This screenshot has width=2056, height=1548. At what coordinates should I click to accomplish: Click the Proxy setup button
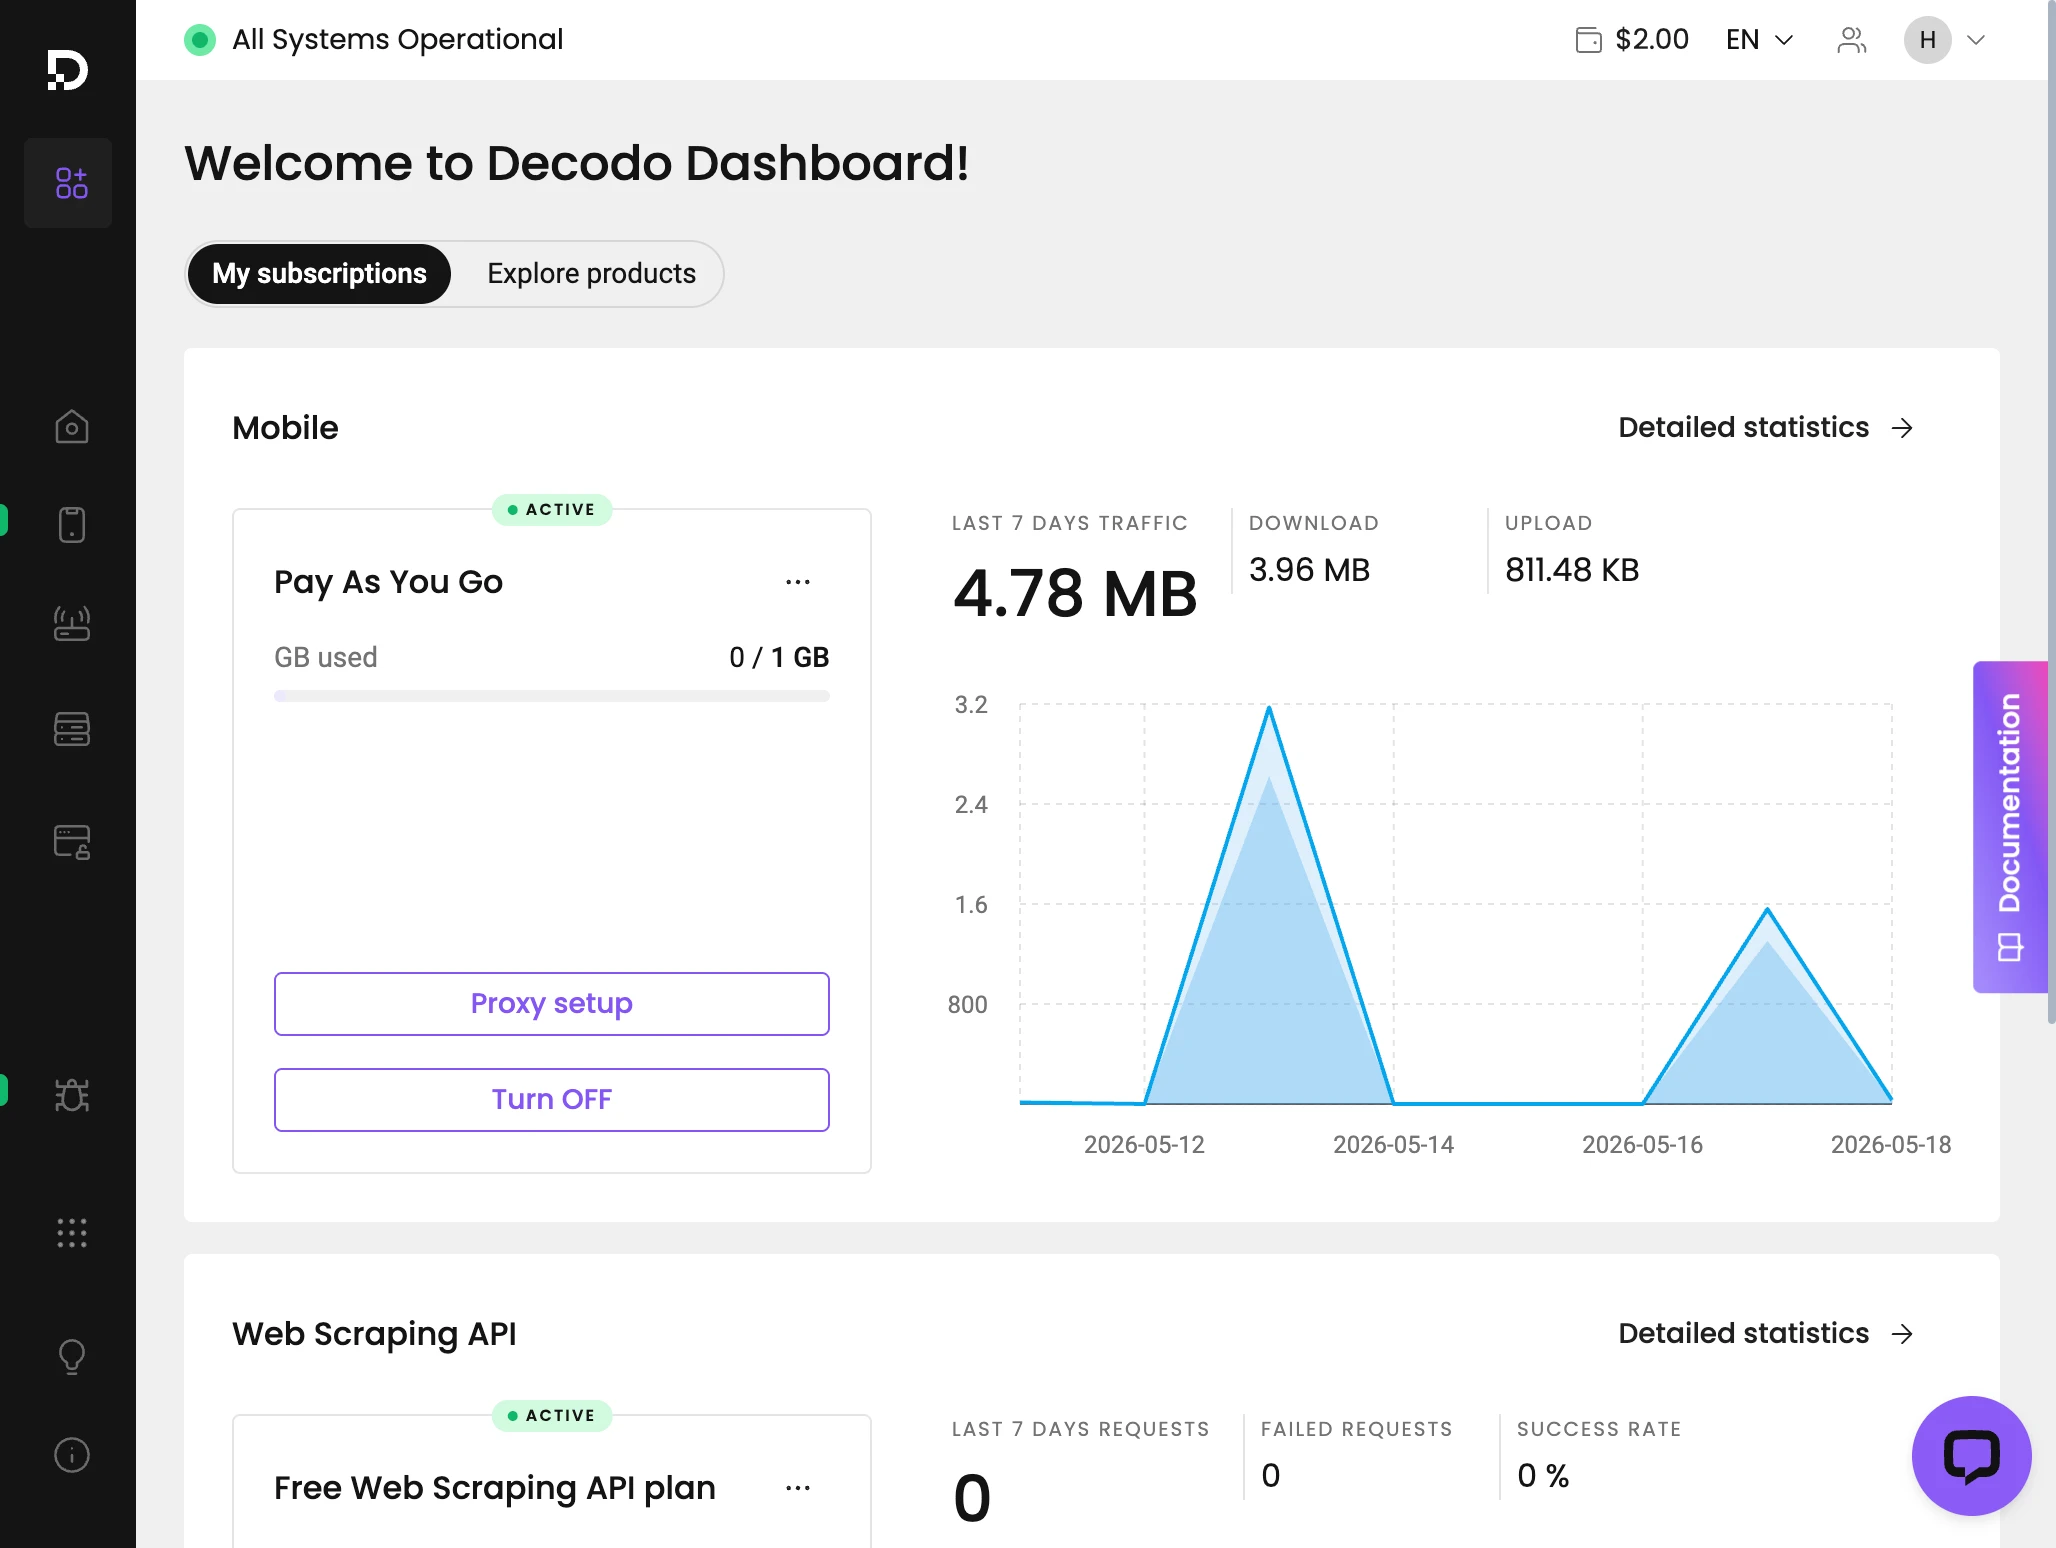point(552,1004)
